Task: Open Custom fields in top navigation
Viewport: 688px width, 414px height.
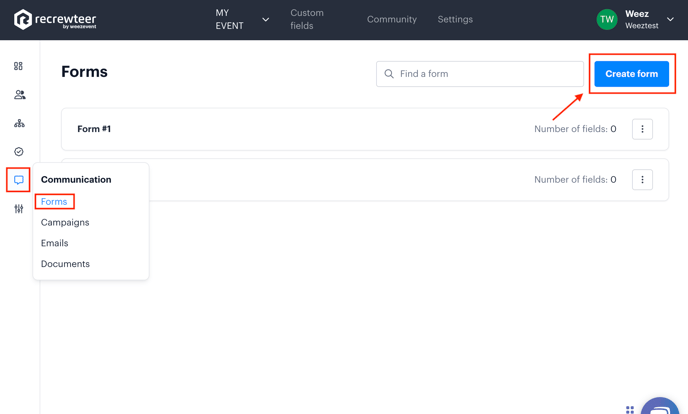Action: pos(307,19)
